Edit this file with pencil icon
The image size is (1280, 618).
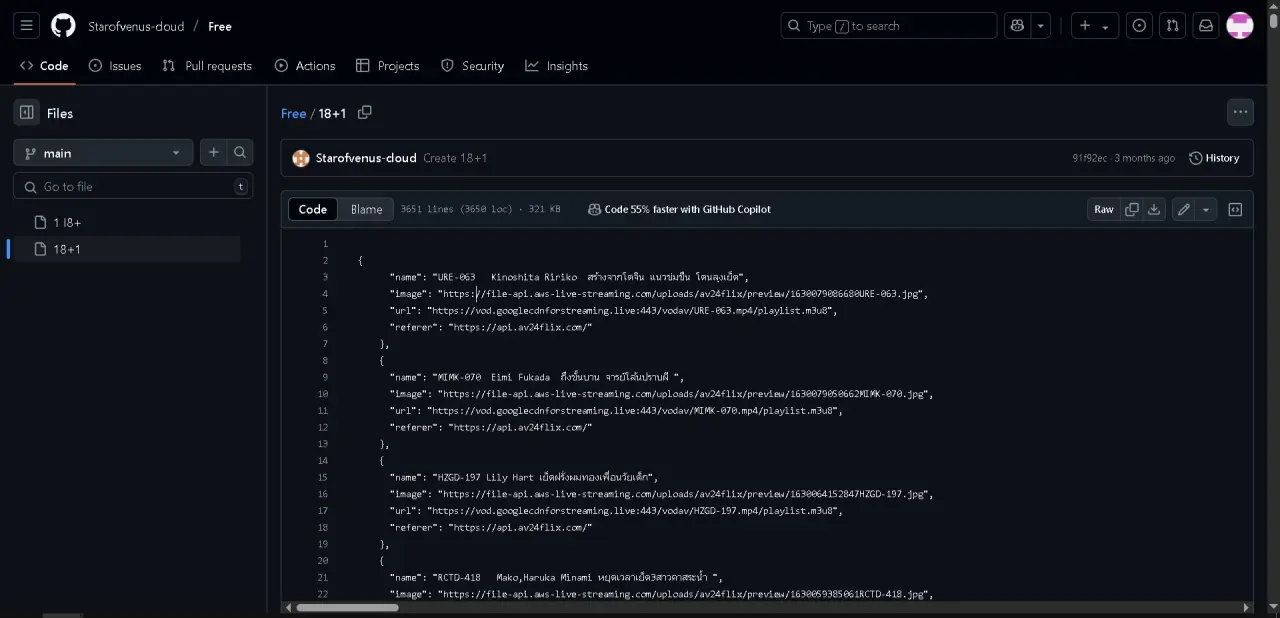click(x=1184, y=209)
